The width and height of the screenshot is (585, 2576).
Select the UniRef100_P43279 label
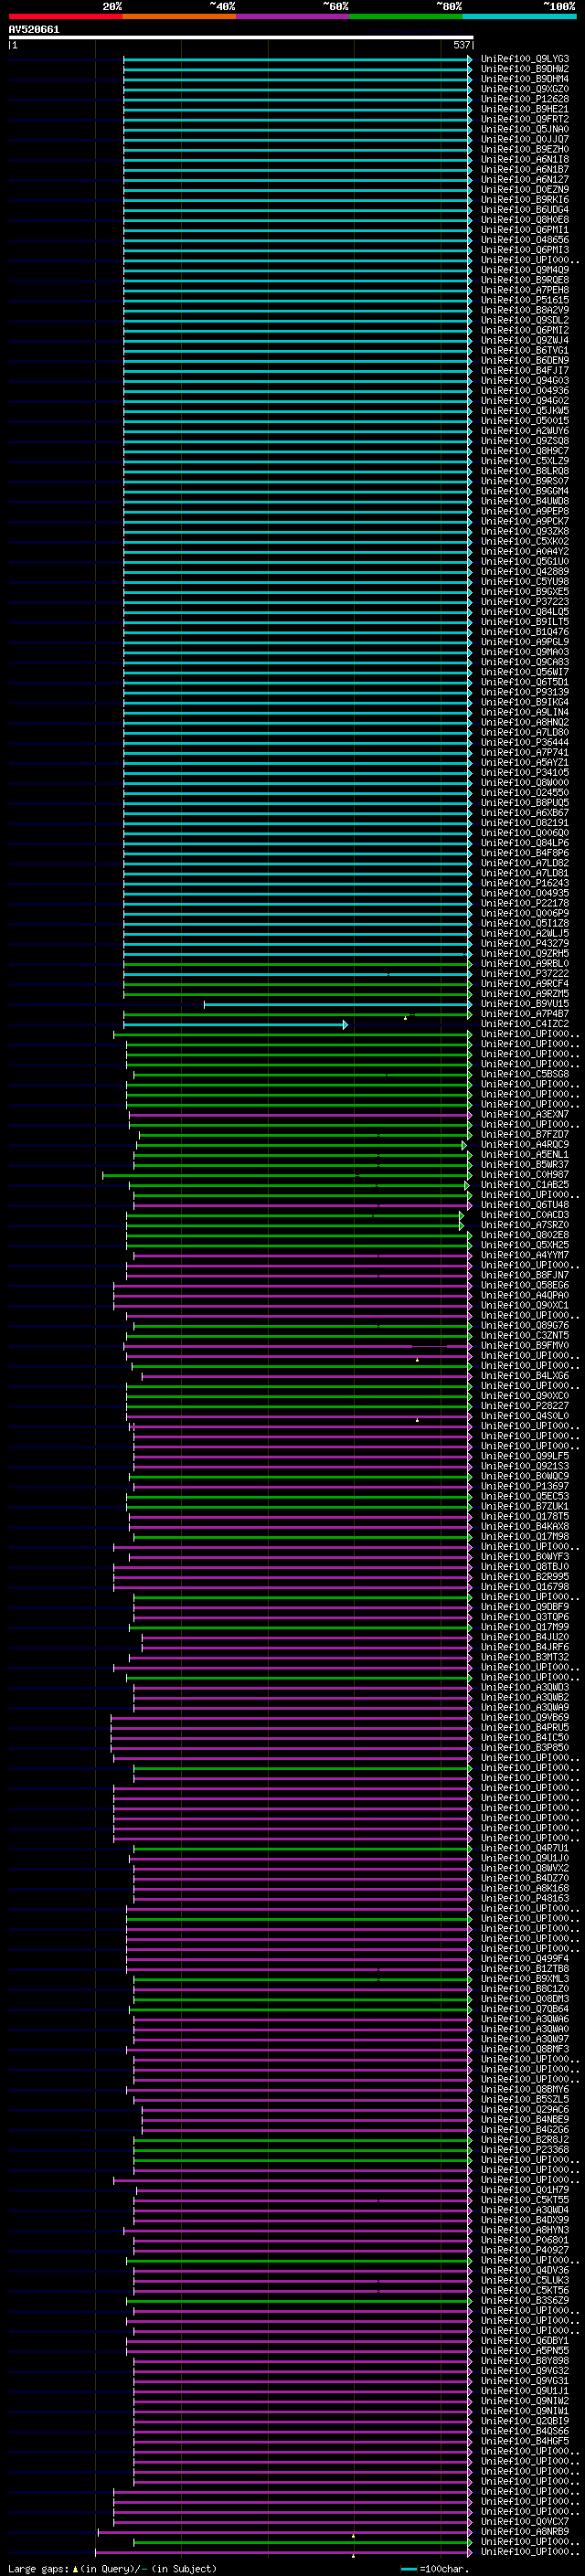525,943
